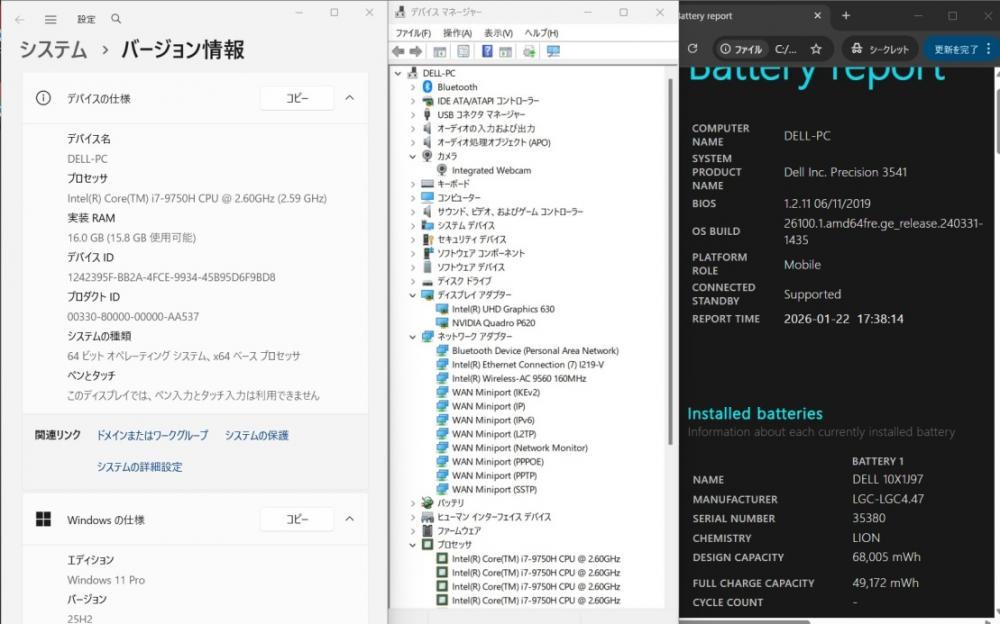Select WAN Miniport (IKEv2) entry
This screenshot has height=624, width=1000.
coord(496,392)
